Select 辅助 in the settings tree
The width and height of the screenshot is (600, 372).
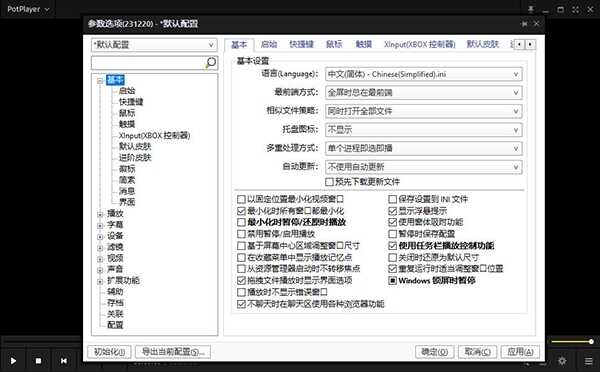[x=115, y=292]
